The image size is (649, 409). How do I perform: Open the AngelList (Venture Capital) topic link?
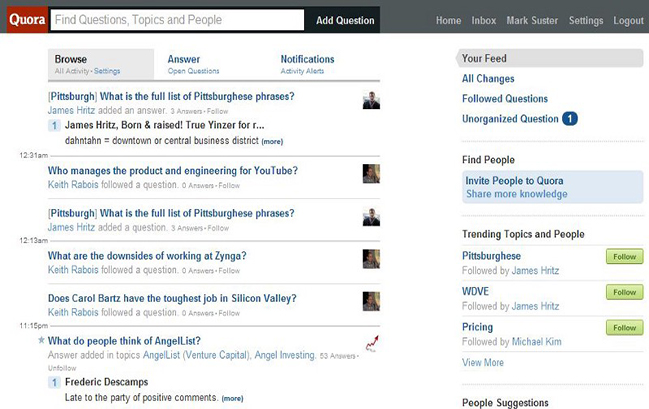[197, 355]
